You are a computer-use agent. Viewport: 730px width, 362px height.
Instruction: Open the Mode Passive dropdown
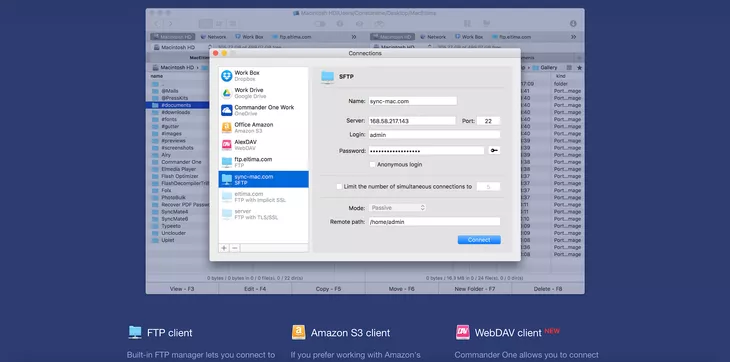(398, 208)
